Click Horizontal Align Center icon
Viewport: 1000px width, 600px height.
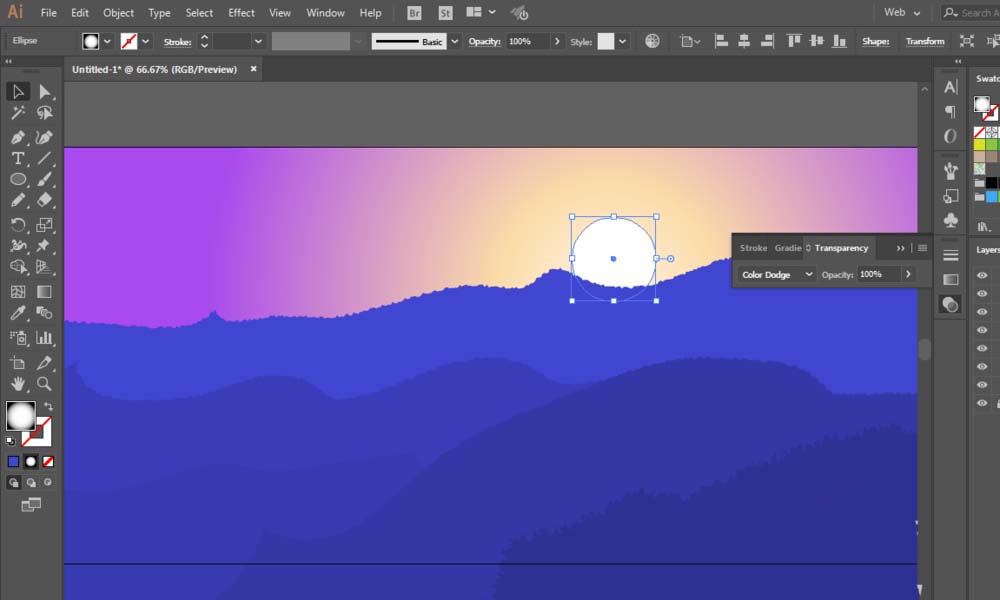(744, 41)
